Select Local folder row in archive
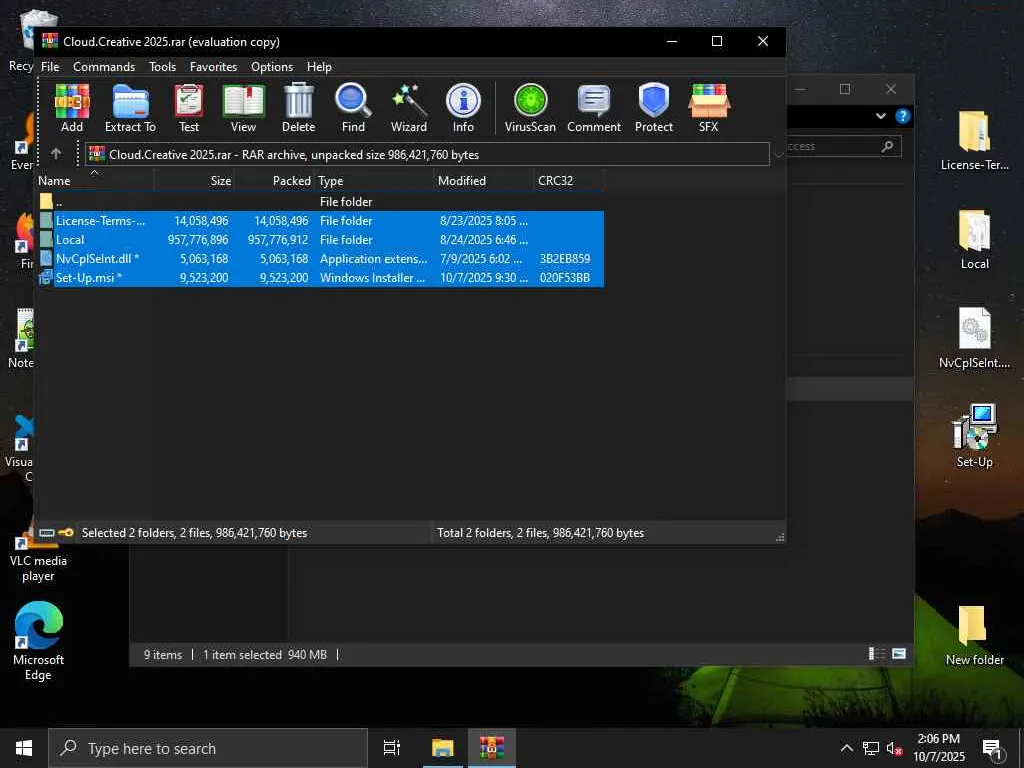This screenshot has height=768, width=1024. [x=320, y=240]
